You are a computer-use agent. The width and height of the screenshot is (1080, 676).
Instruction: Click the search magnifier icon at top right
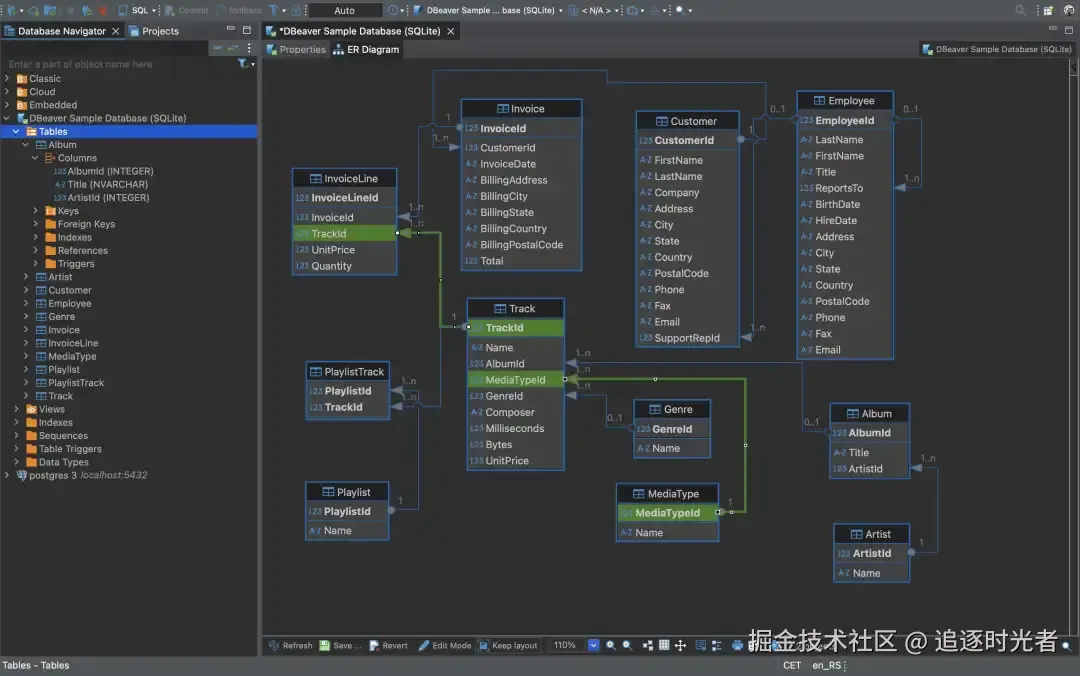[1020, 10]
